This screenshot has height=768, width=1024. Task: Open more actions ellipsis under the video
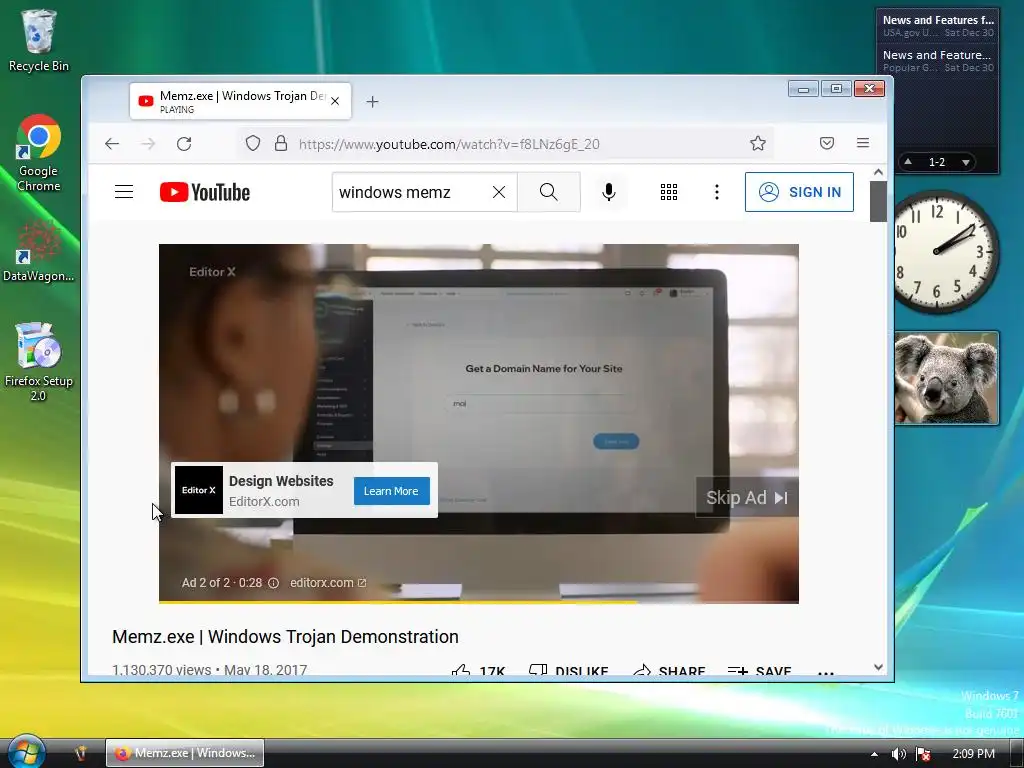[826, 673]
